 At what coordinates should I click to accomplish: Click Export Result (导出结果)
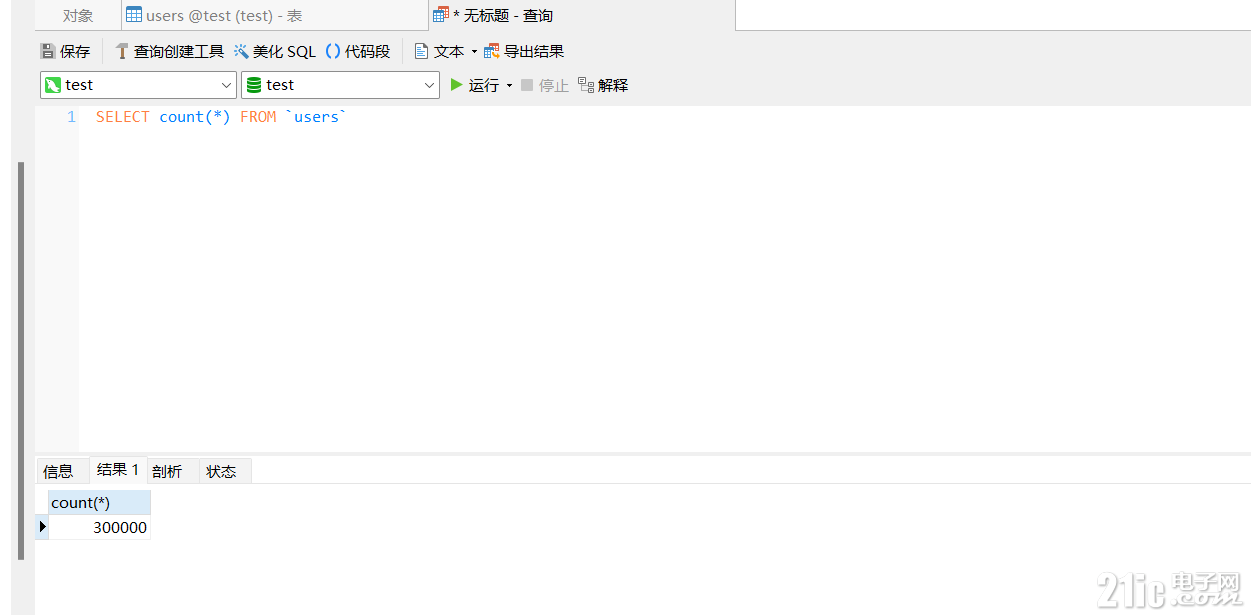tap(524, 51)
